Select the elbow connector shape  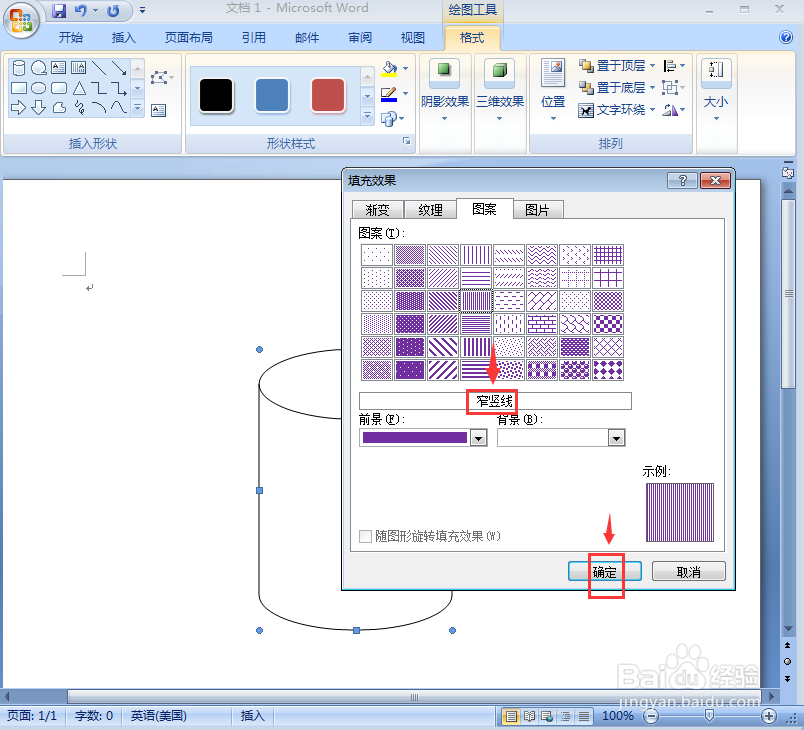pos(99,88)
